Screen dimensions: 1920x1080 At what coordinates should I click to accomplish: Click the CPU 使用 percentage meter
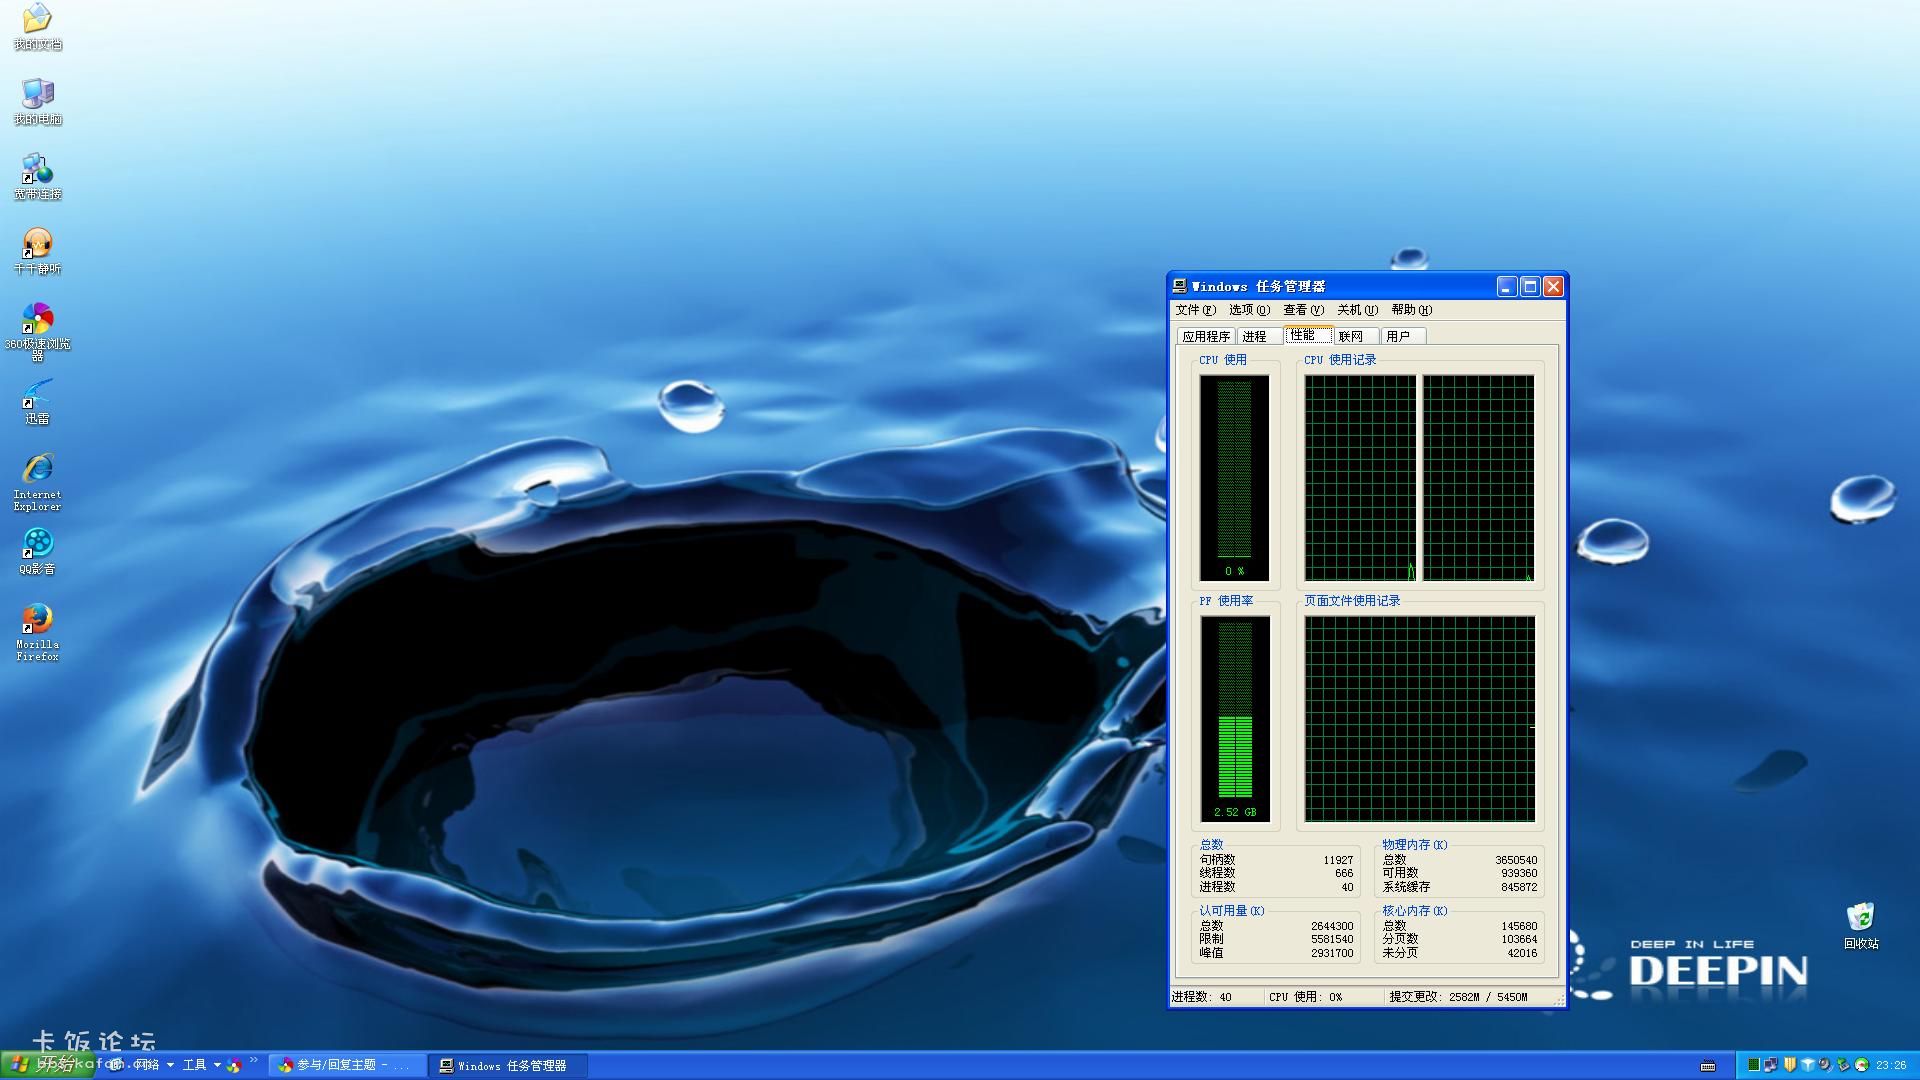pyautogui.click(x=1234, y=478)
